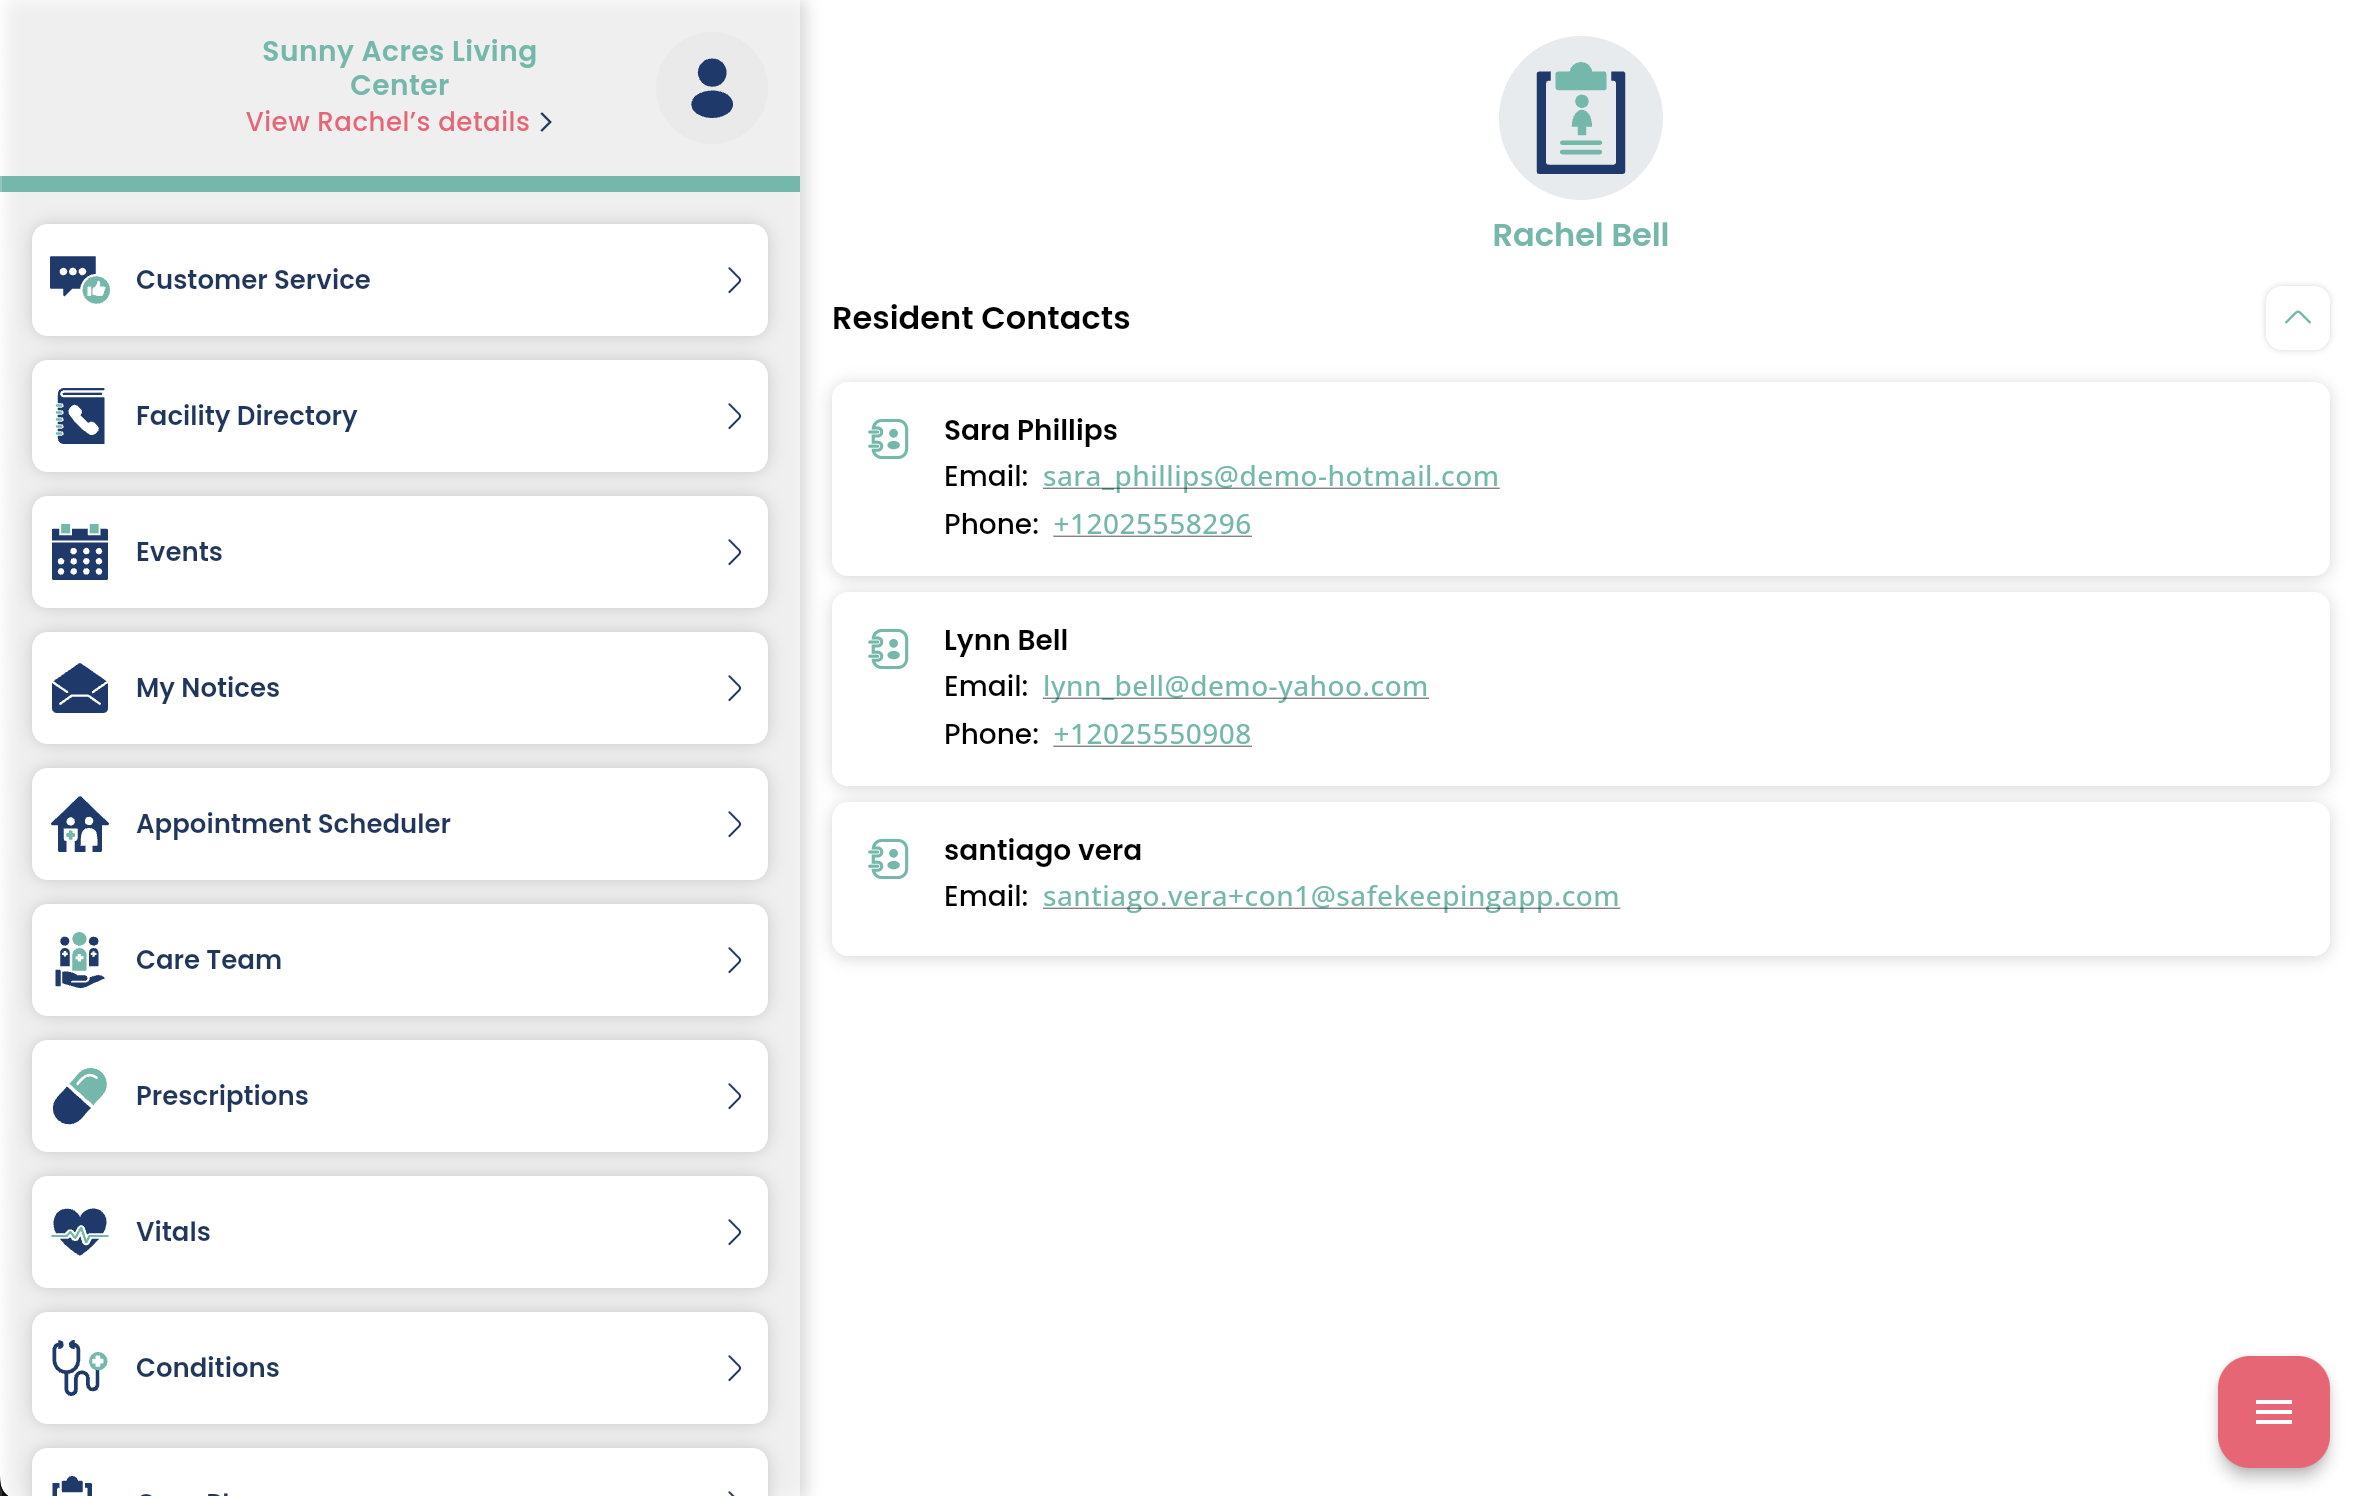Click the Events calendar icon

(80, 552)
